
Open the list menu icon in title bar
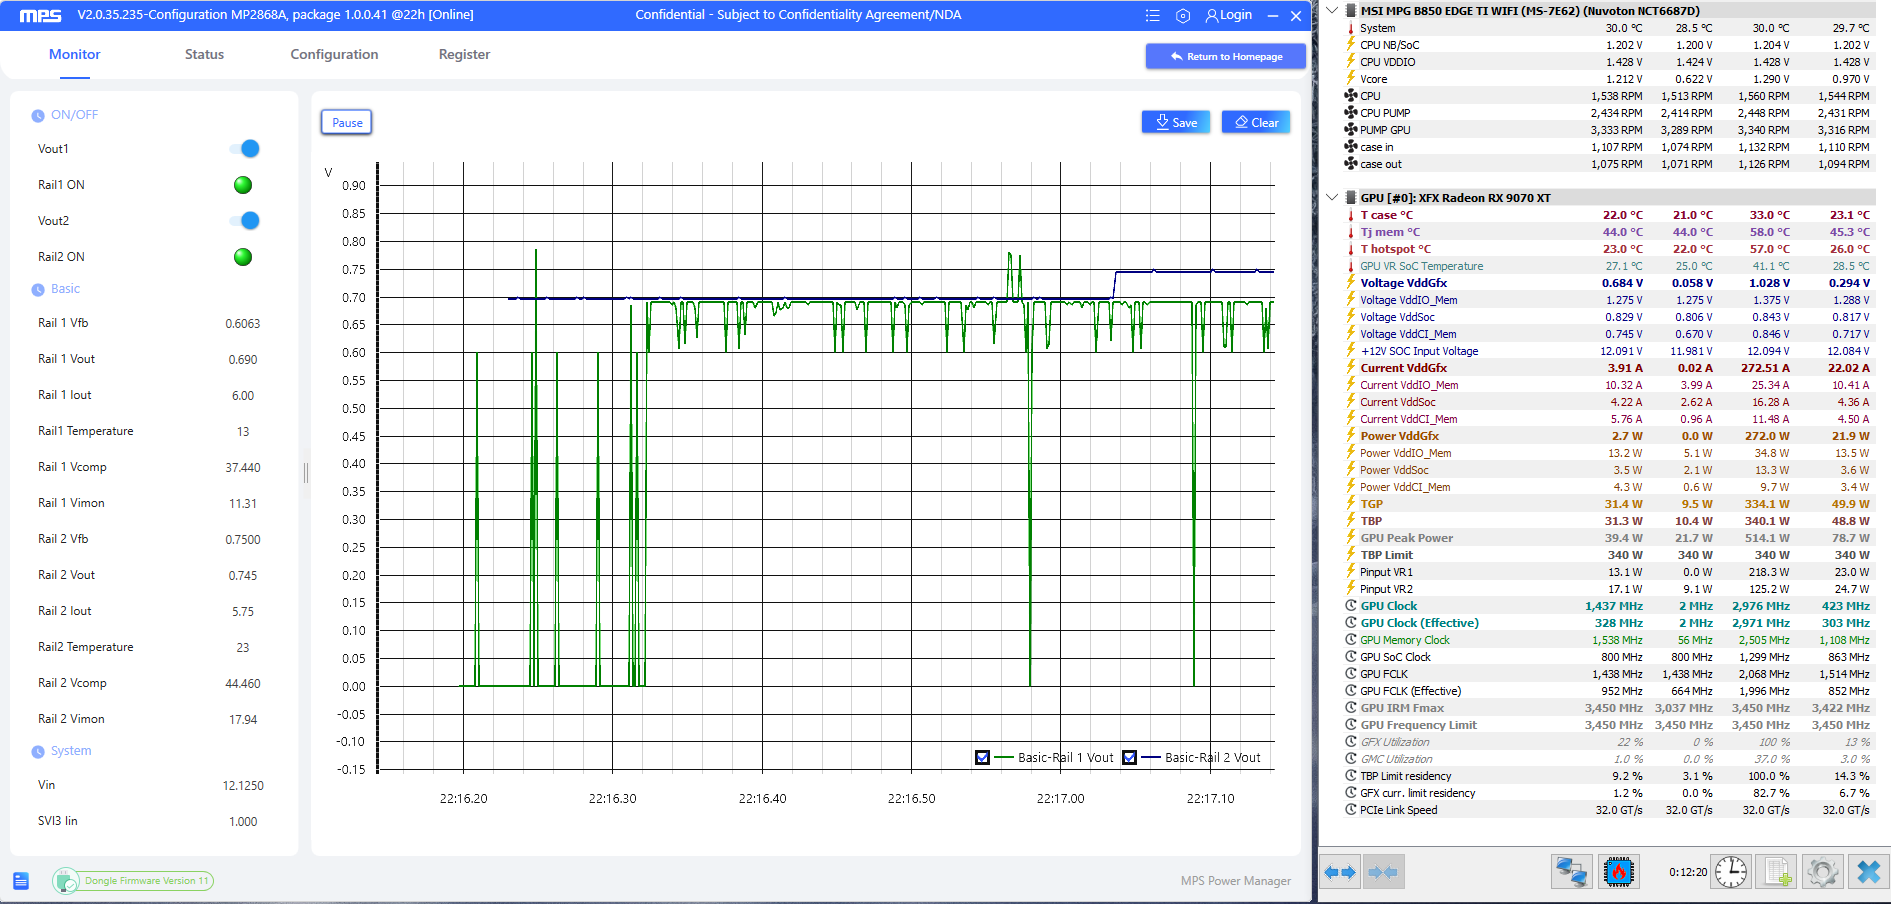pos(1153,15)
